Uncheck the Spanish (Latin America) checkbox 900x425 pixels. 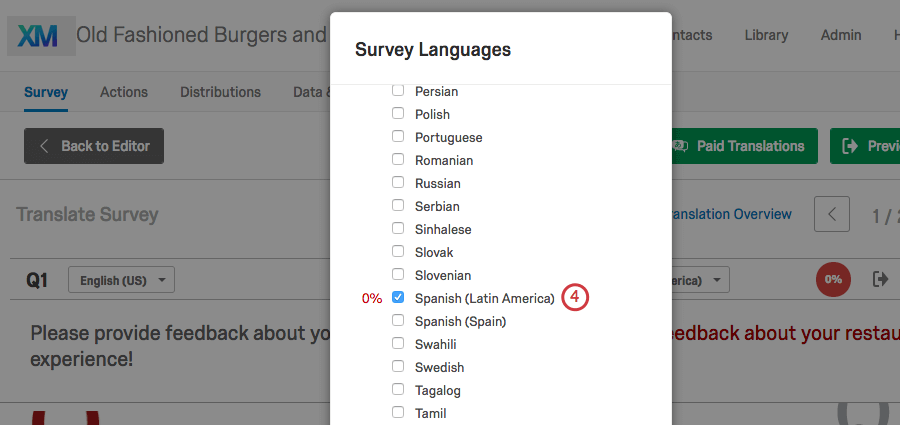[398, 298]
